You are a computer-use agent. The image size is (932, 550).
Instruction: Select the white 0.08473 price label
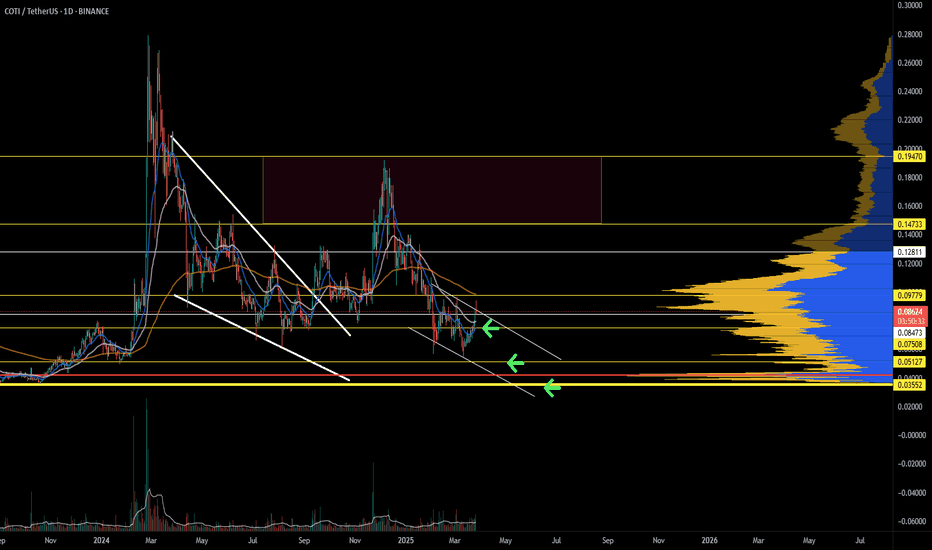909,333
